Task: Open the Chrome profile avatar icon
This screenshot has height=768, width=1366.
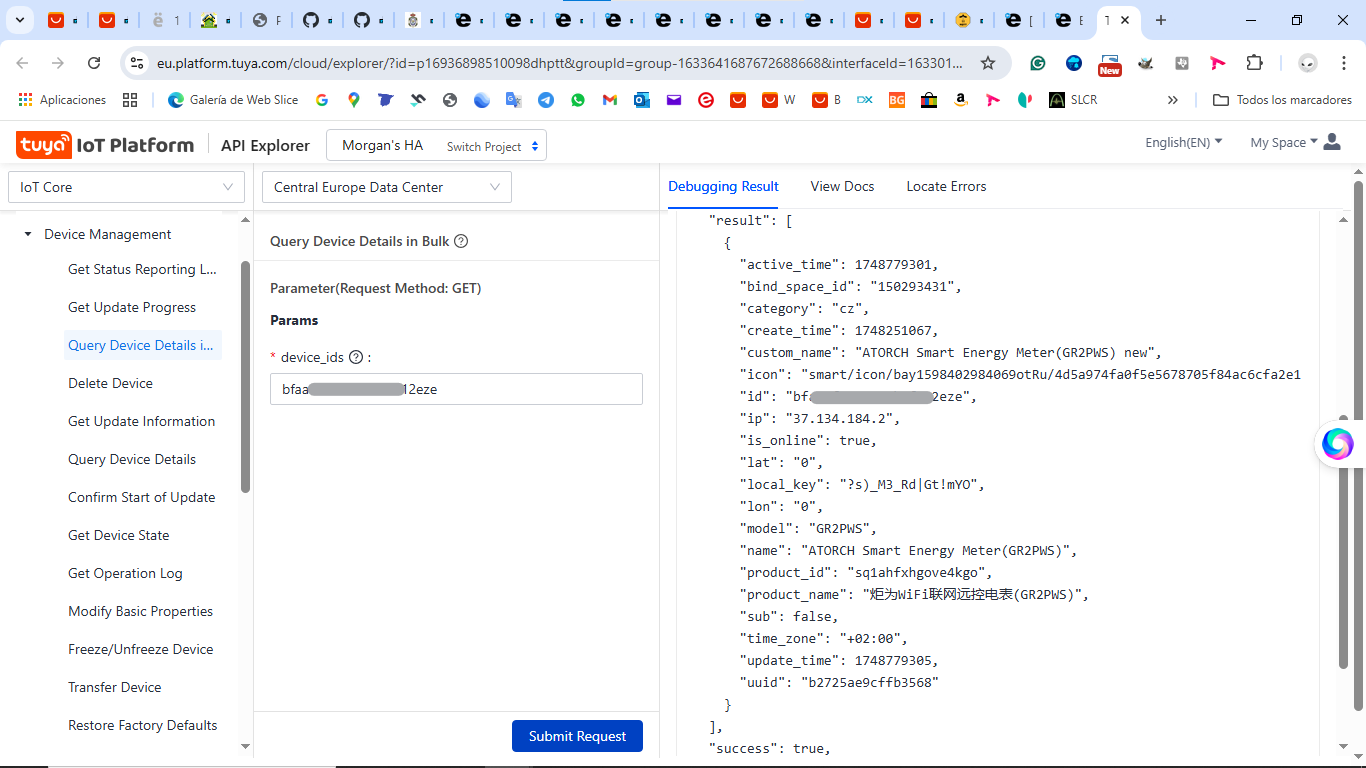Action: [x=1308, y=63]
